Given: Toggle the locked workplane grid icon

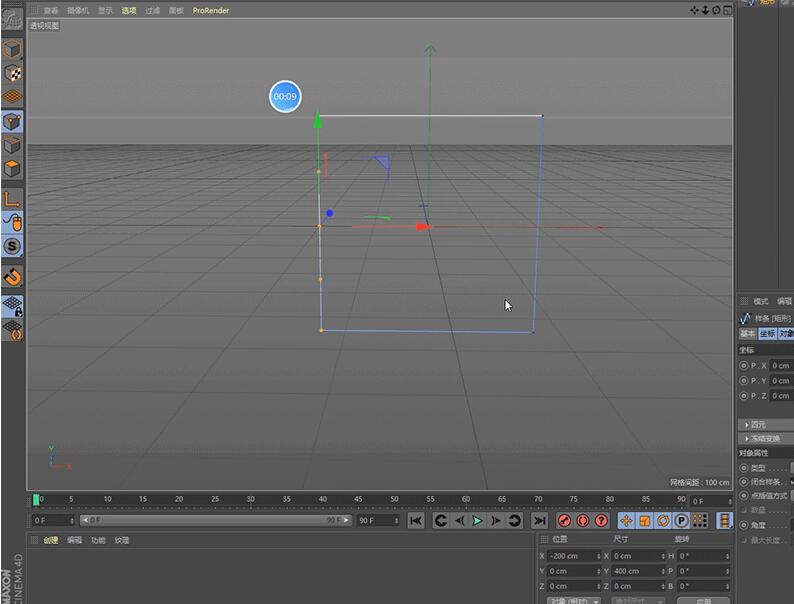Looking at the screenshot, I should point(13,306).
